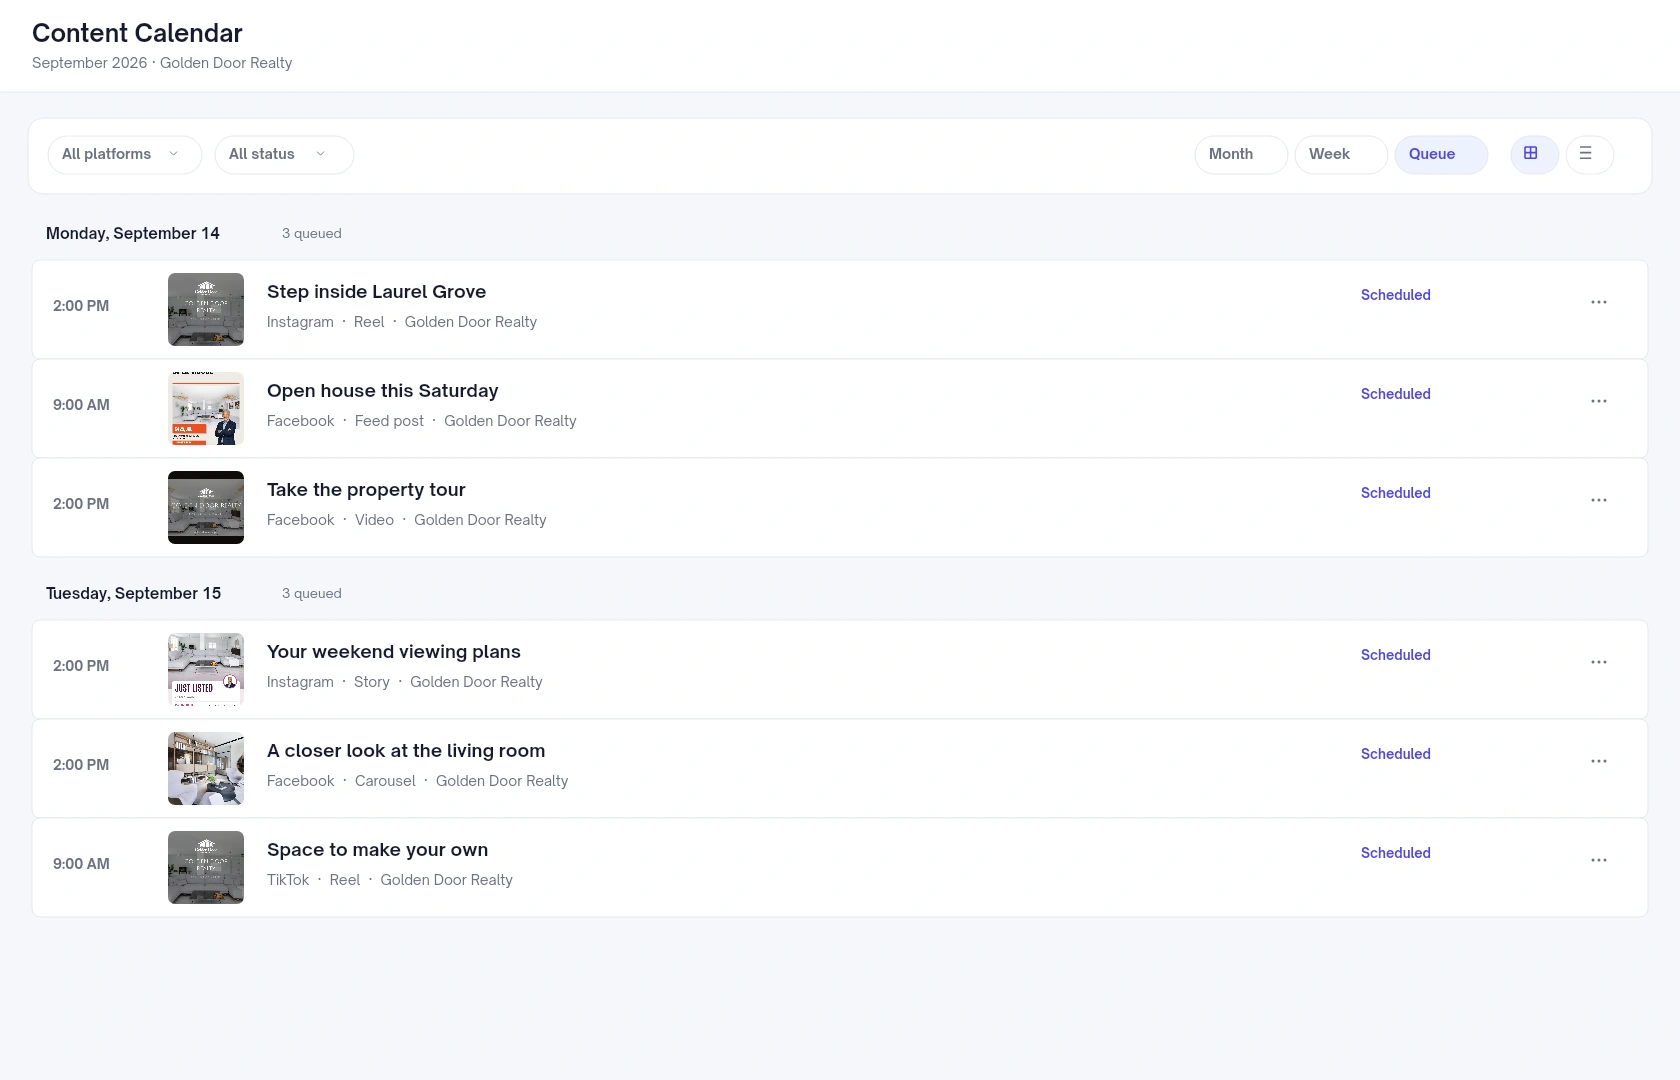
Task: Open the Step inside Laurel Grove post title
Action: (376, 292)
